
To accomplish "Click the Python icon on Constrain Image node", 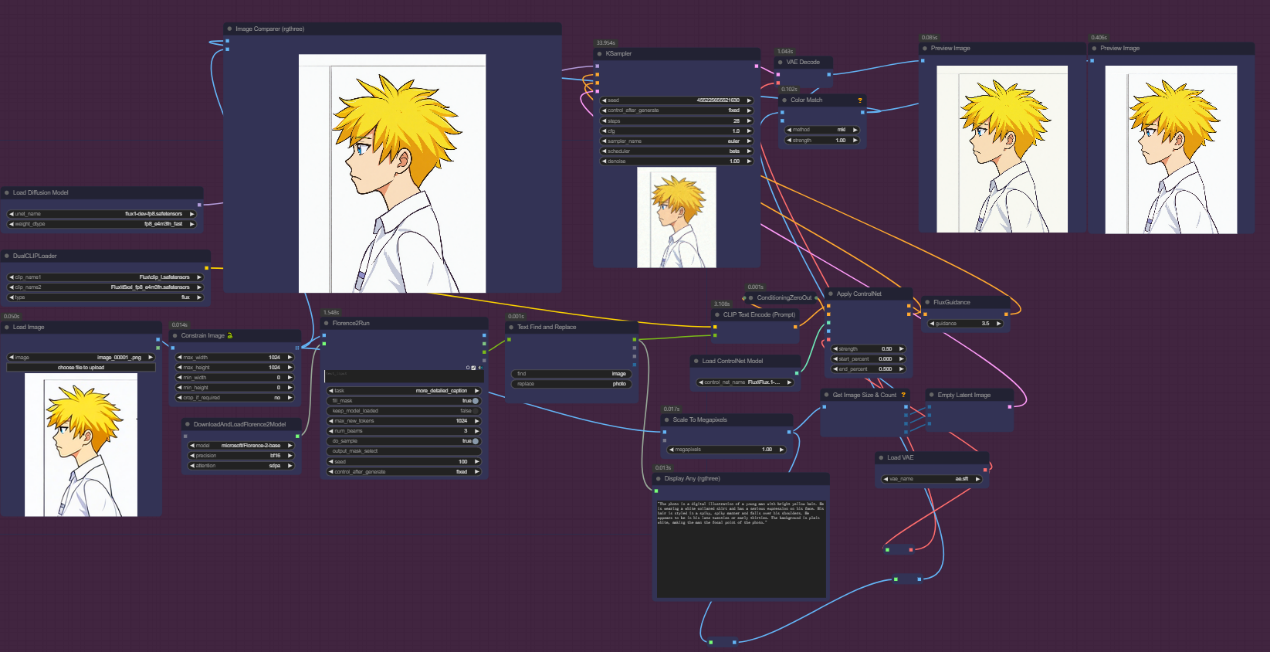I will 229,336.
